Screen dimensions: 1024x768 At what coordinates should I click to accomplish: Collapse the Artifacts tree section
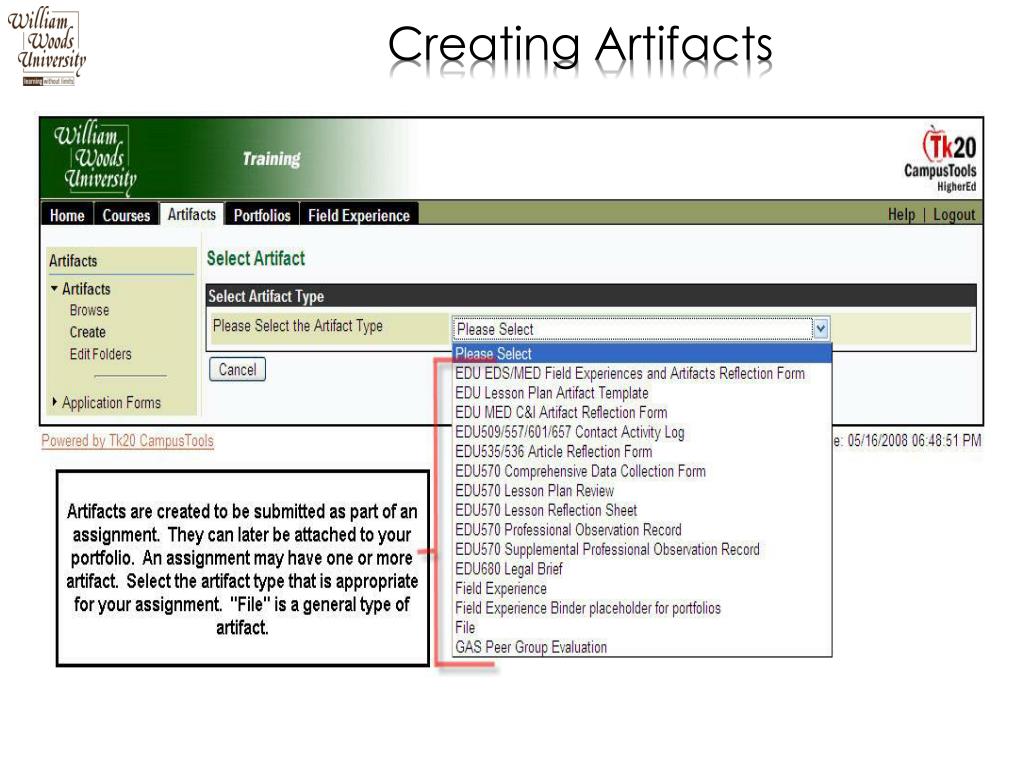(54, 288)
